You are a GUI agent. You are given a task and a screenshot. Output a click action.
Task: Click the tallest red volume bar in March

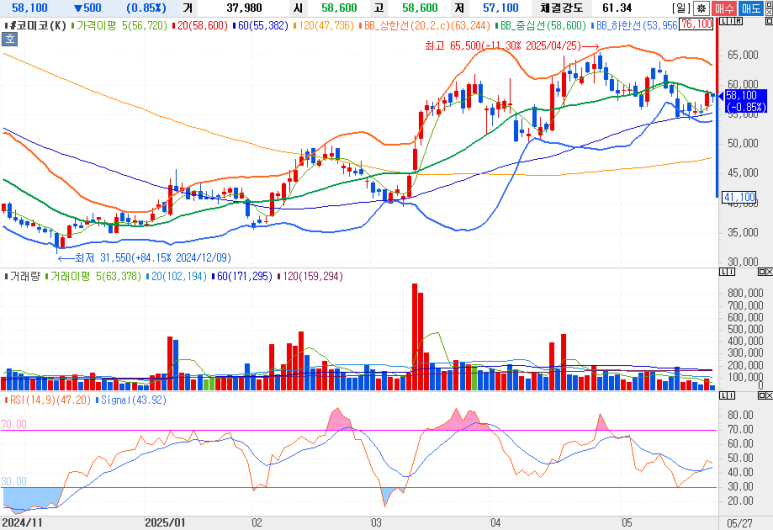[x=415, y=337]
